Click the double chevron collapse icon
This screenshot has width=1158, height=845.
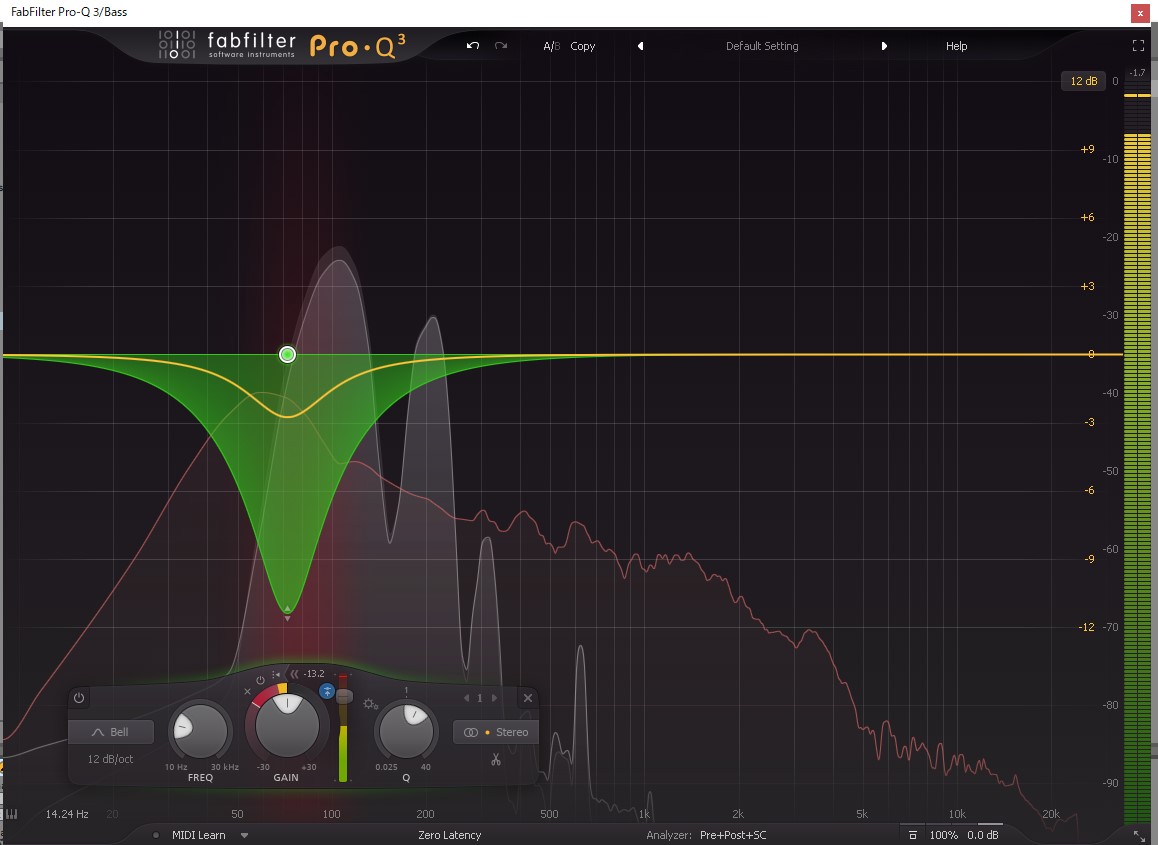294,674
